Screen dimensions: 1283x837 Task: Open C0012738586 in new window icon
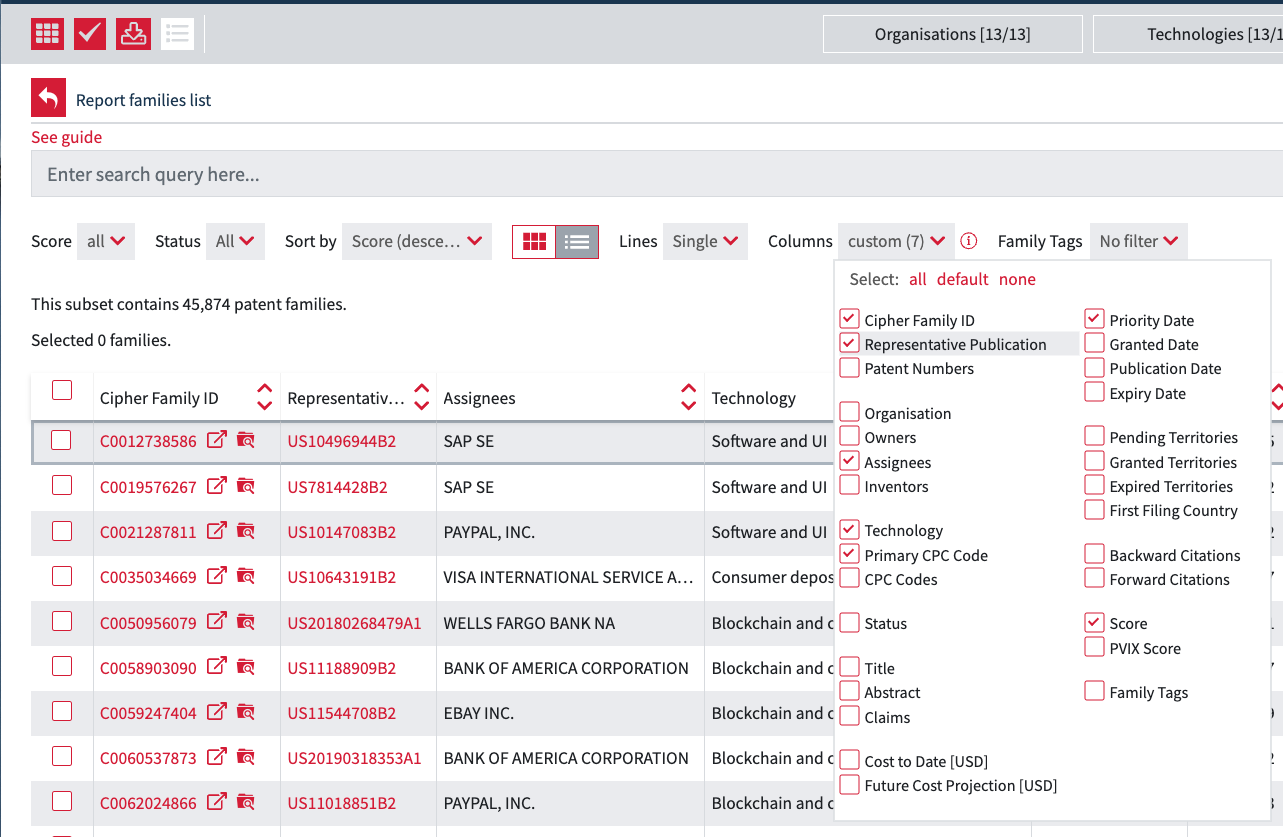click(217, 440)
